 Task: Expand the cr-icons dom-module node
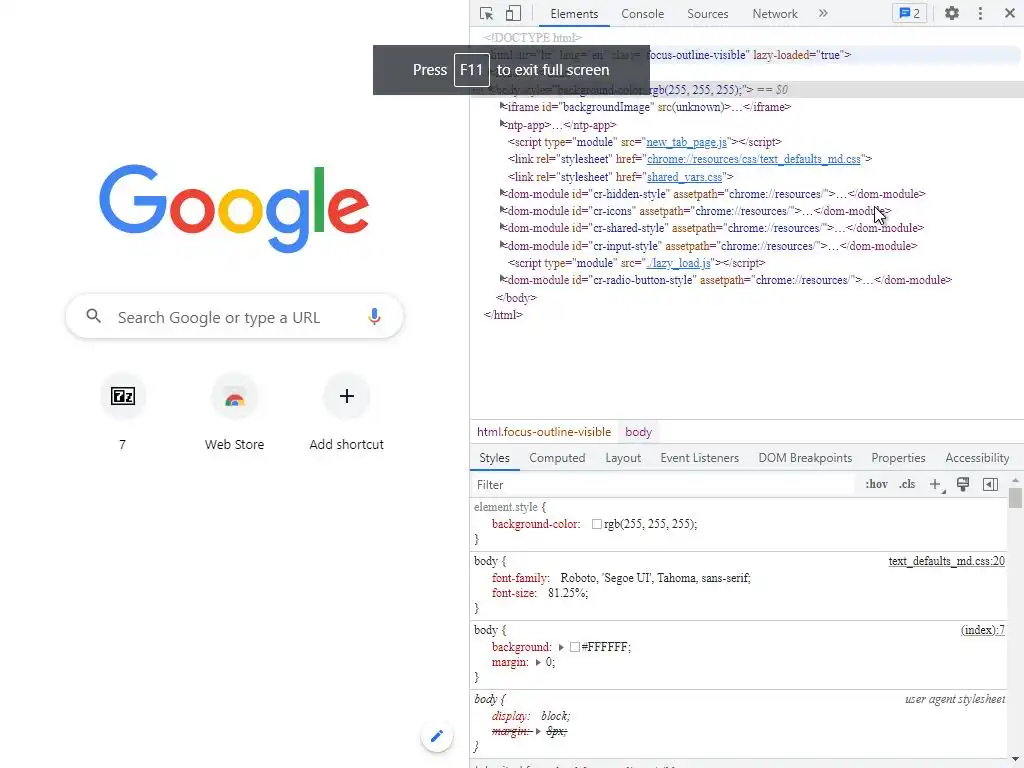pyautogui.click(x=503, y=210)
